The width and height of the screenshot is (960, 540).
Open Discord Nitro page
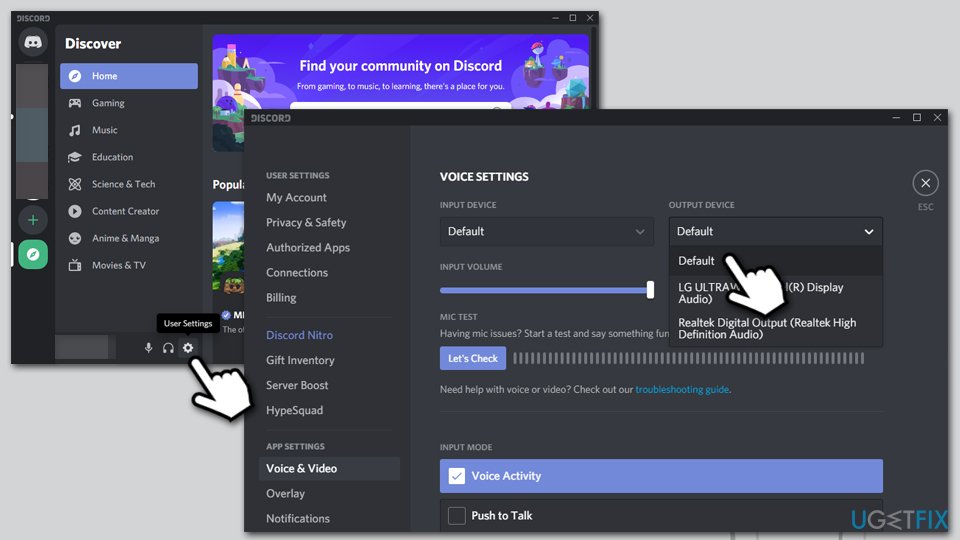click(299, 335)
